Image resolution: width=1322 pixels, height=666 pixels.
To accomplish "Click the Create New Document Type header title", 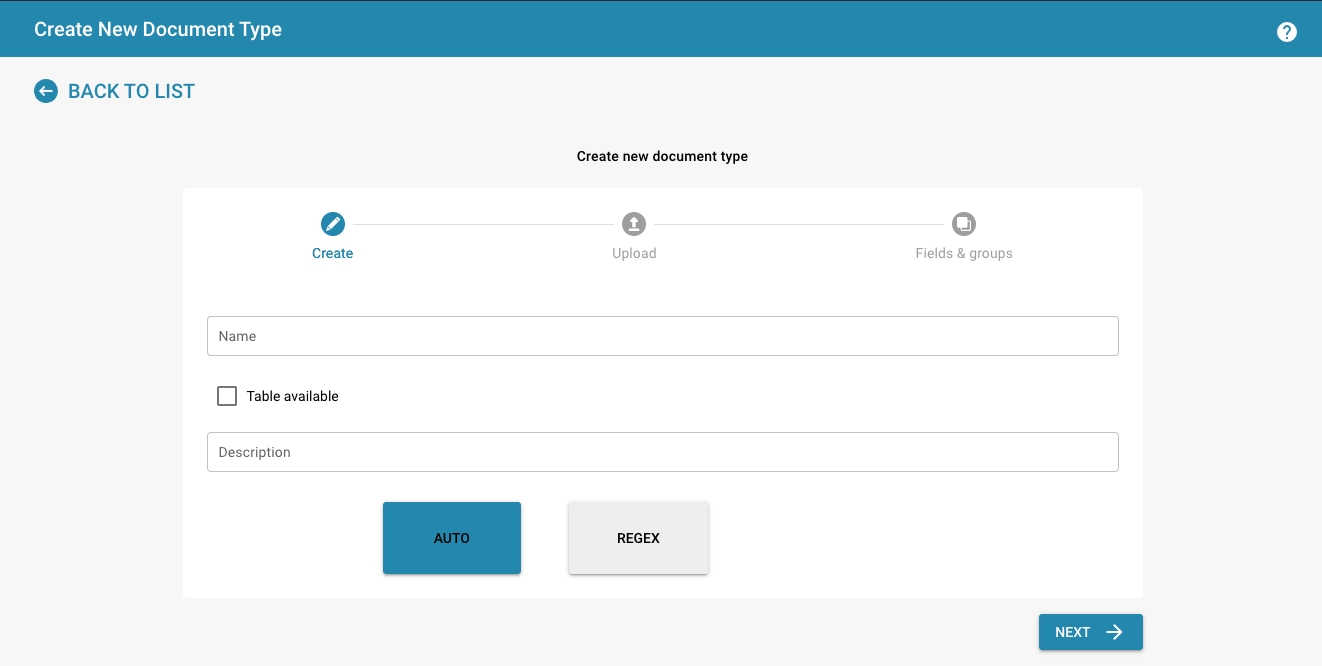I will point(158,29).
